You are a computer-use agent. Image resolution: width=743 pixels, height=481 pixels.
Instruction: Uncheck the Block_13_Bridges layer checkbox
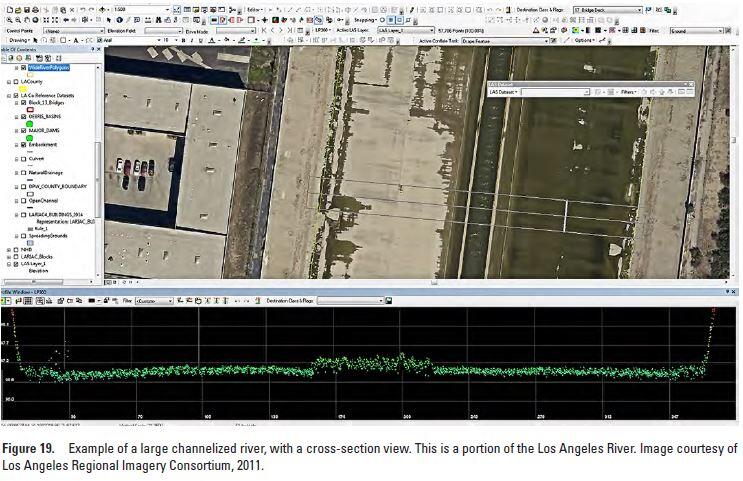pyautogui.click(x=23, y=102)
